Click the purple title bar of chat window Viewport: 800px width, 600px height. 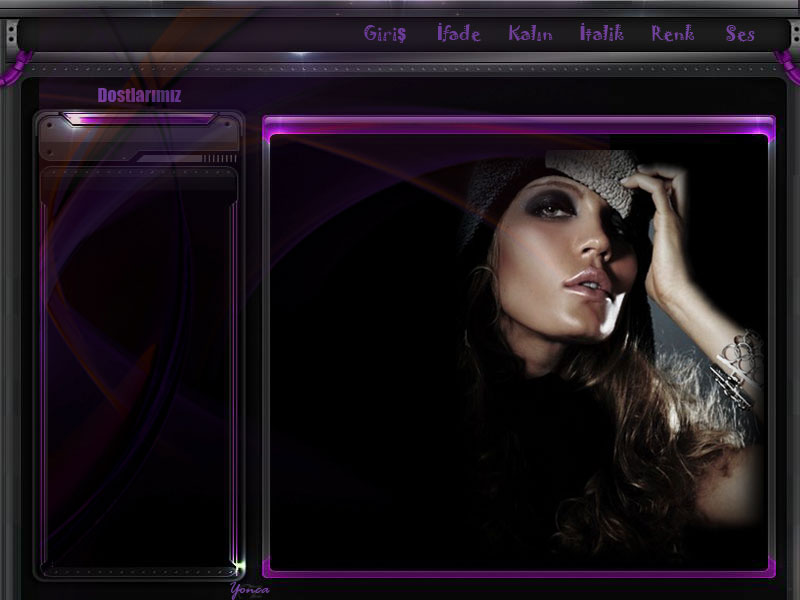(x=518, y=125)
